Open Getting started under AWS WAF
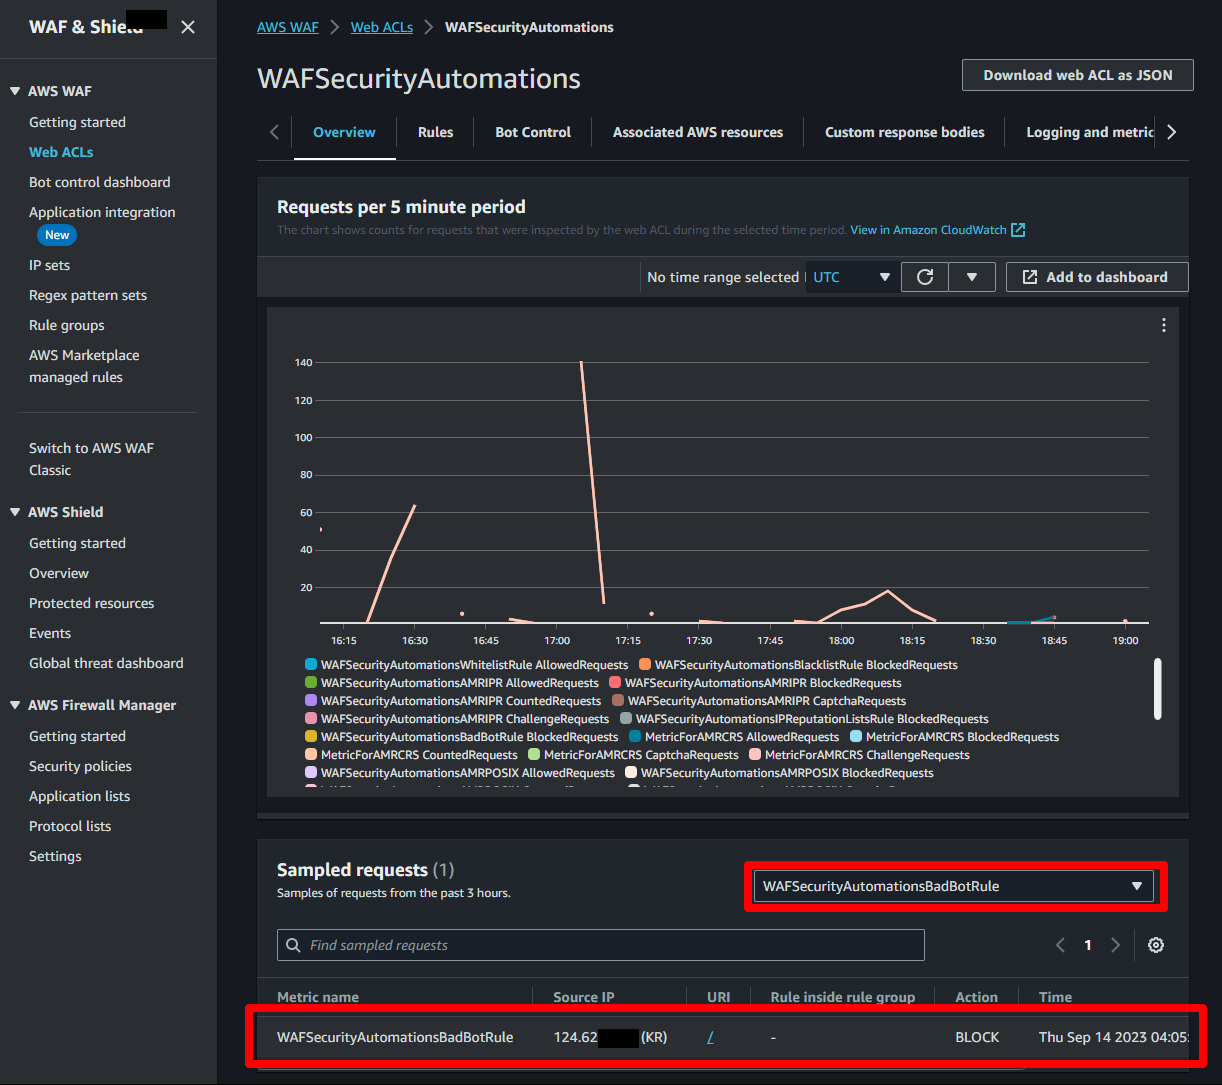Screen dimensions: 1222x1085 (x=77, y=122)
